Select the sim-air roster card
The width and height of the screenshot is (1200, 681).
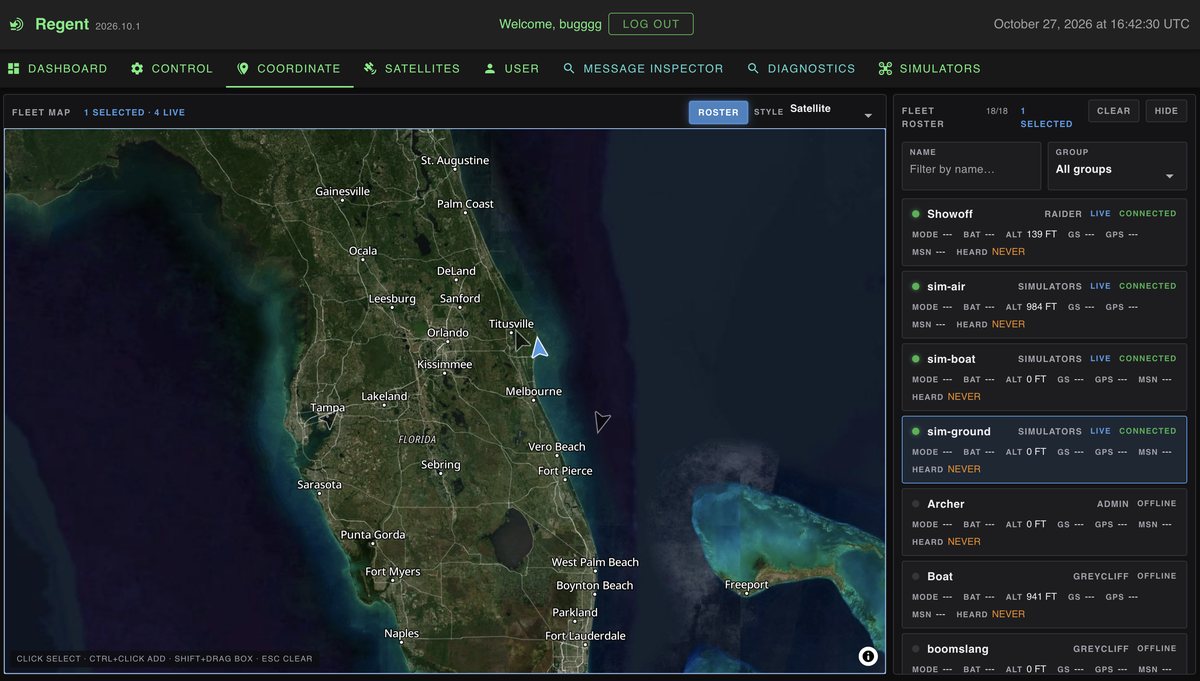(1044, 304)
